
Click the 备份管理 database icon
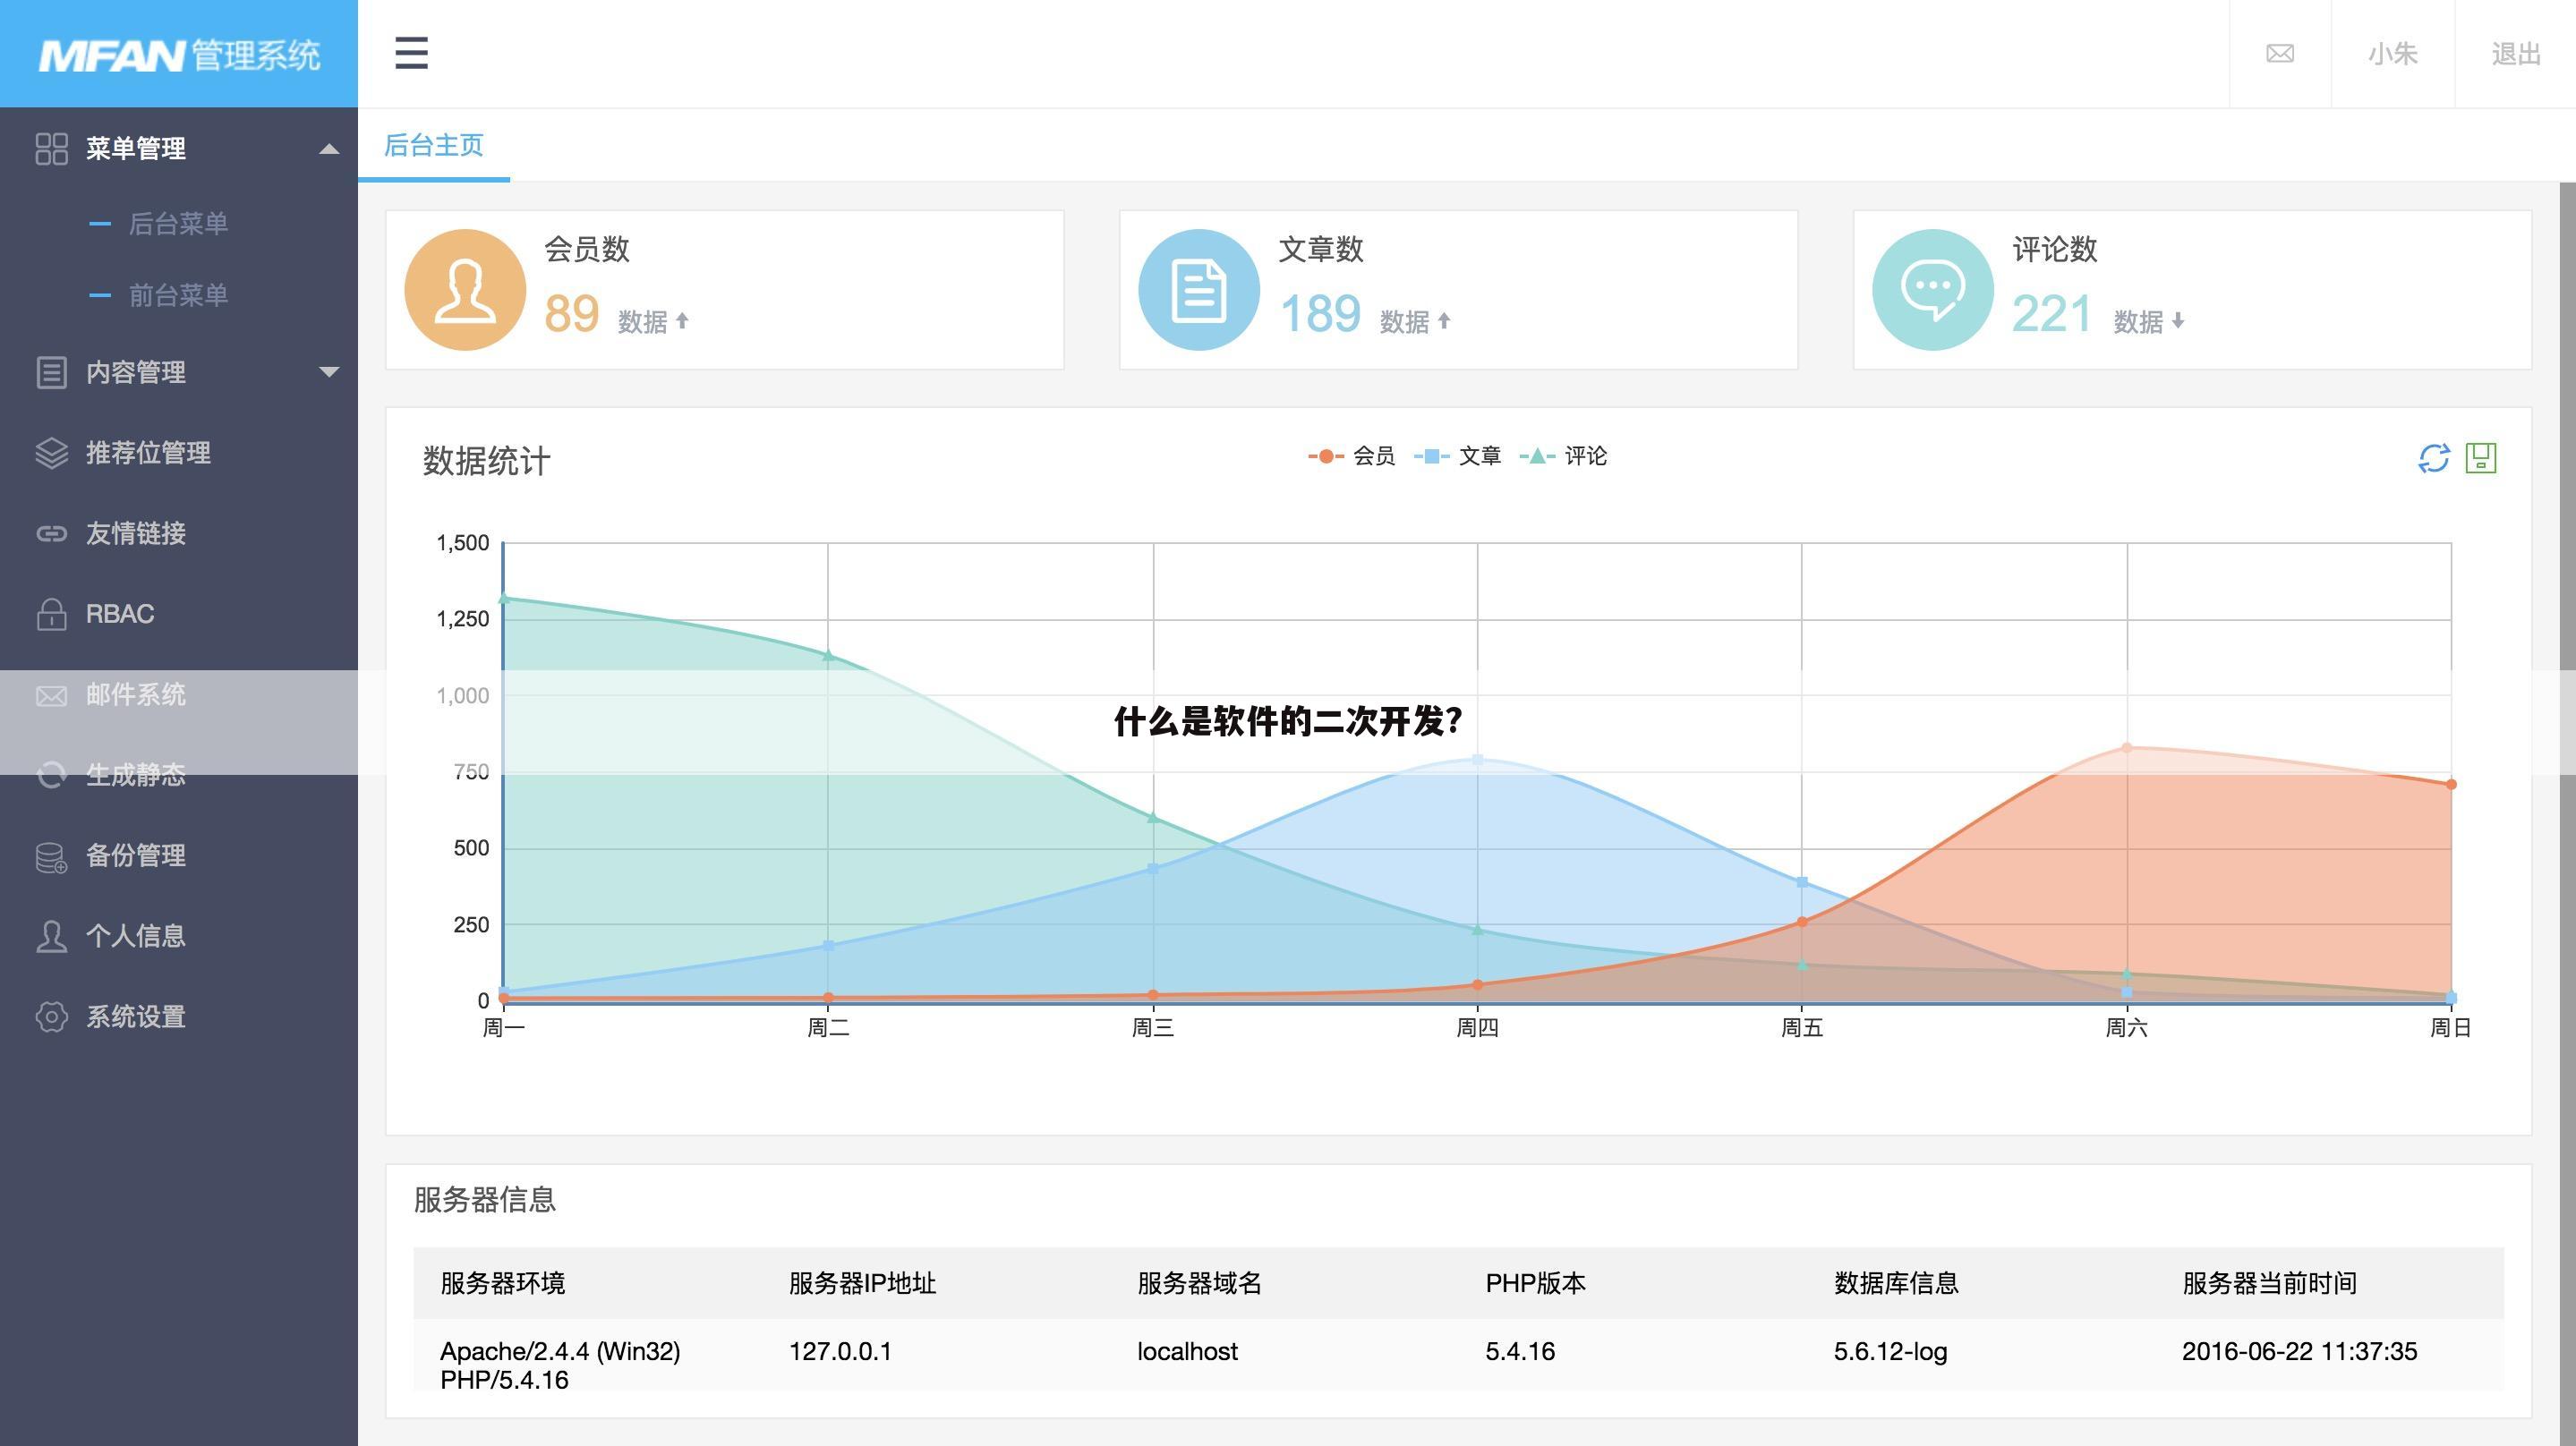coord(51,857)
